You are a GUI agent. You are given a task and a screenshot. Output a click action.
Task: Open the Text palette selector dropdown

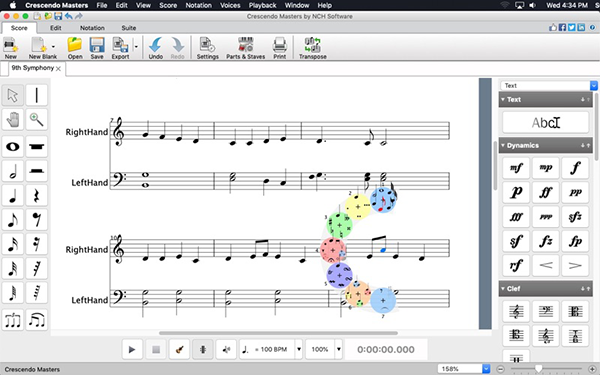click(593, 86)
